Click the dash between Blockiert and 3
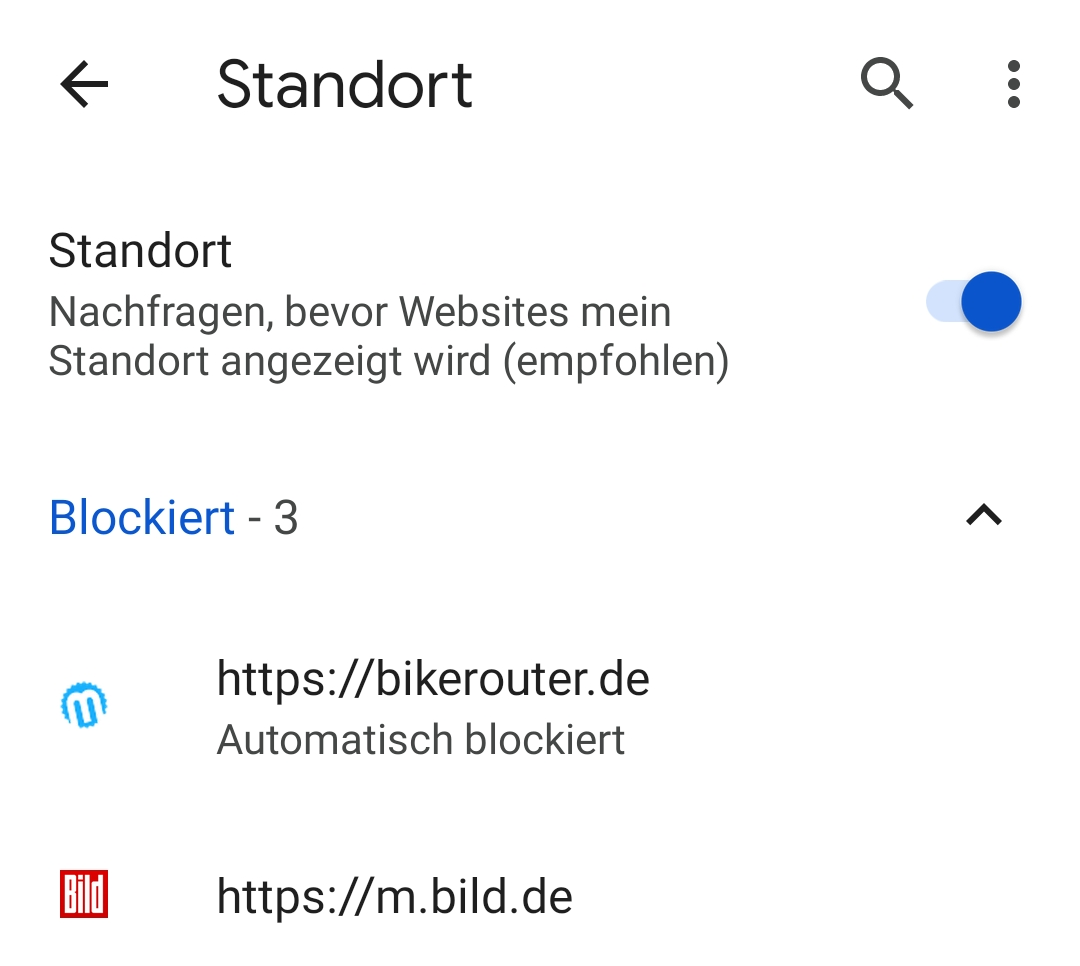The height and width of the screenshot is (966, 1080). pyautogui.click(x=255, y=520)
